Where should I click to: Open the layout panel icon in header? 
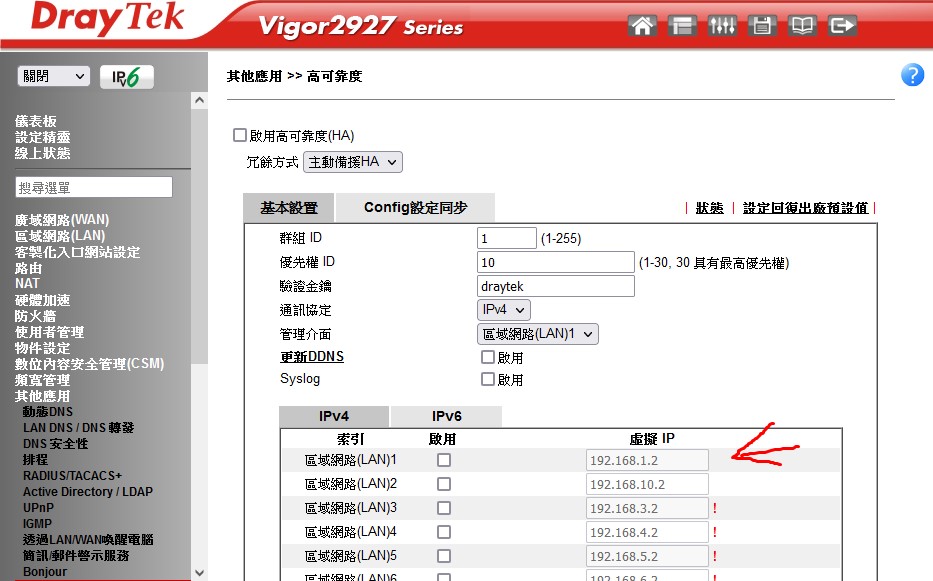[x=682, y=26]
